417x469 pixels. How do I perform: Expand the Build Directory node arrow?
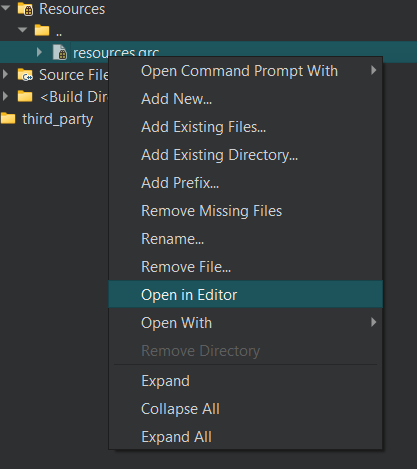[5, 96]
